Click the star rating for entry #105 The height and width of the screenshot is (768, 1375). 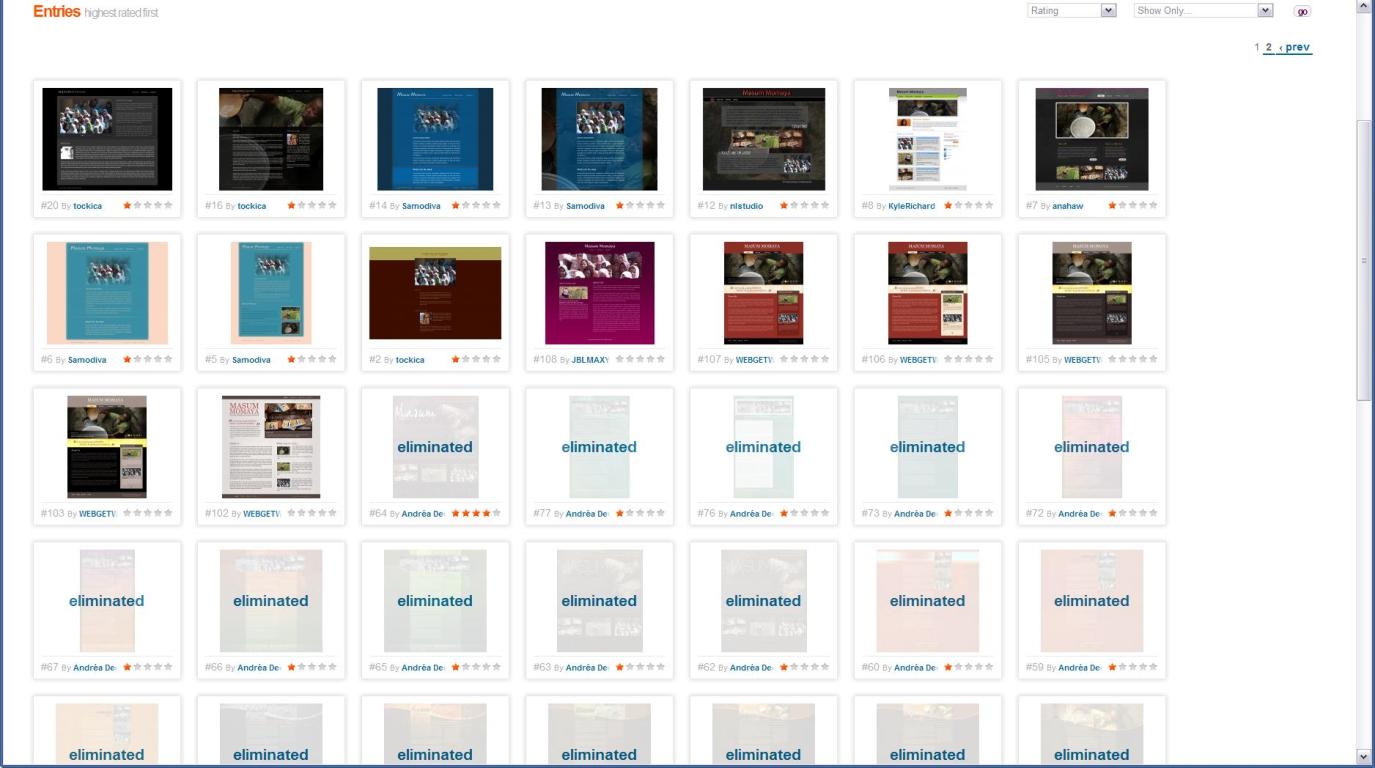(1132, 359)
